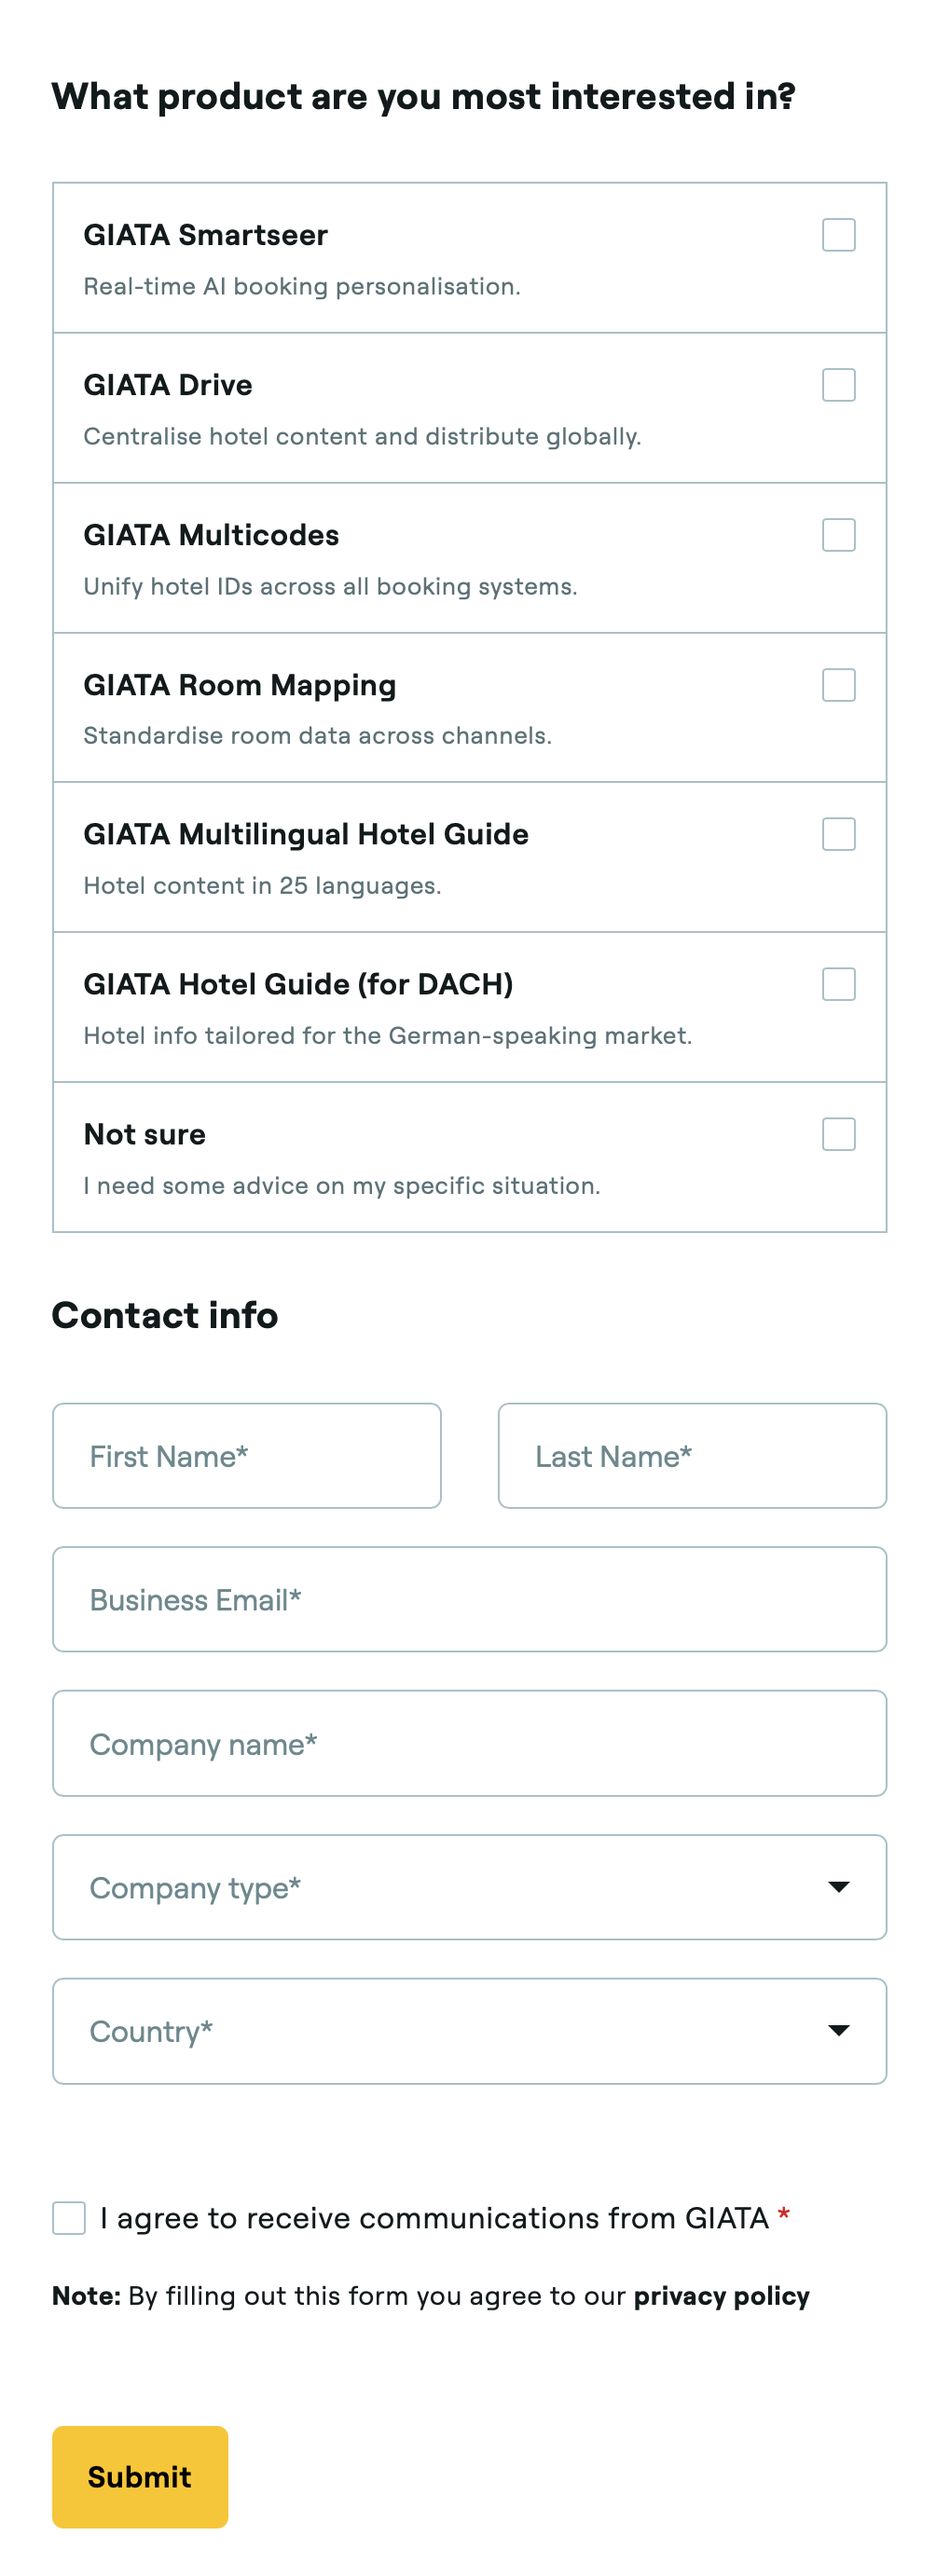Click into the Last Name field
Screen dimensions: 936x2576
point(691,1455)
